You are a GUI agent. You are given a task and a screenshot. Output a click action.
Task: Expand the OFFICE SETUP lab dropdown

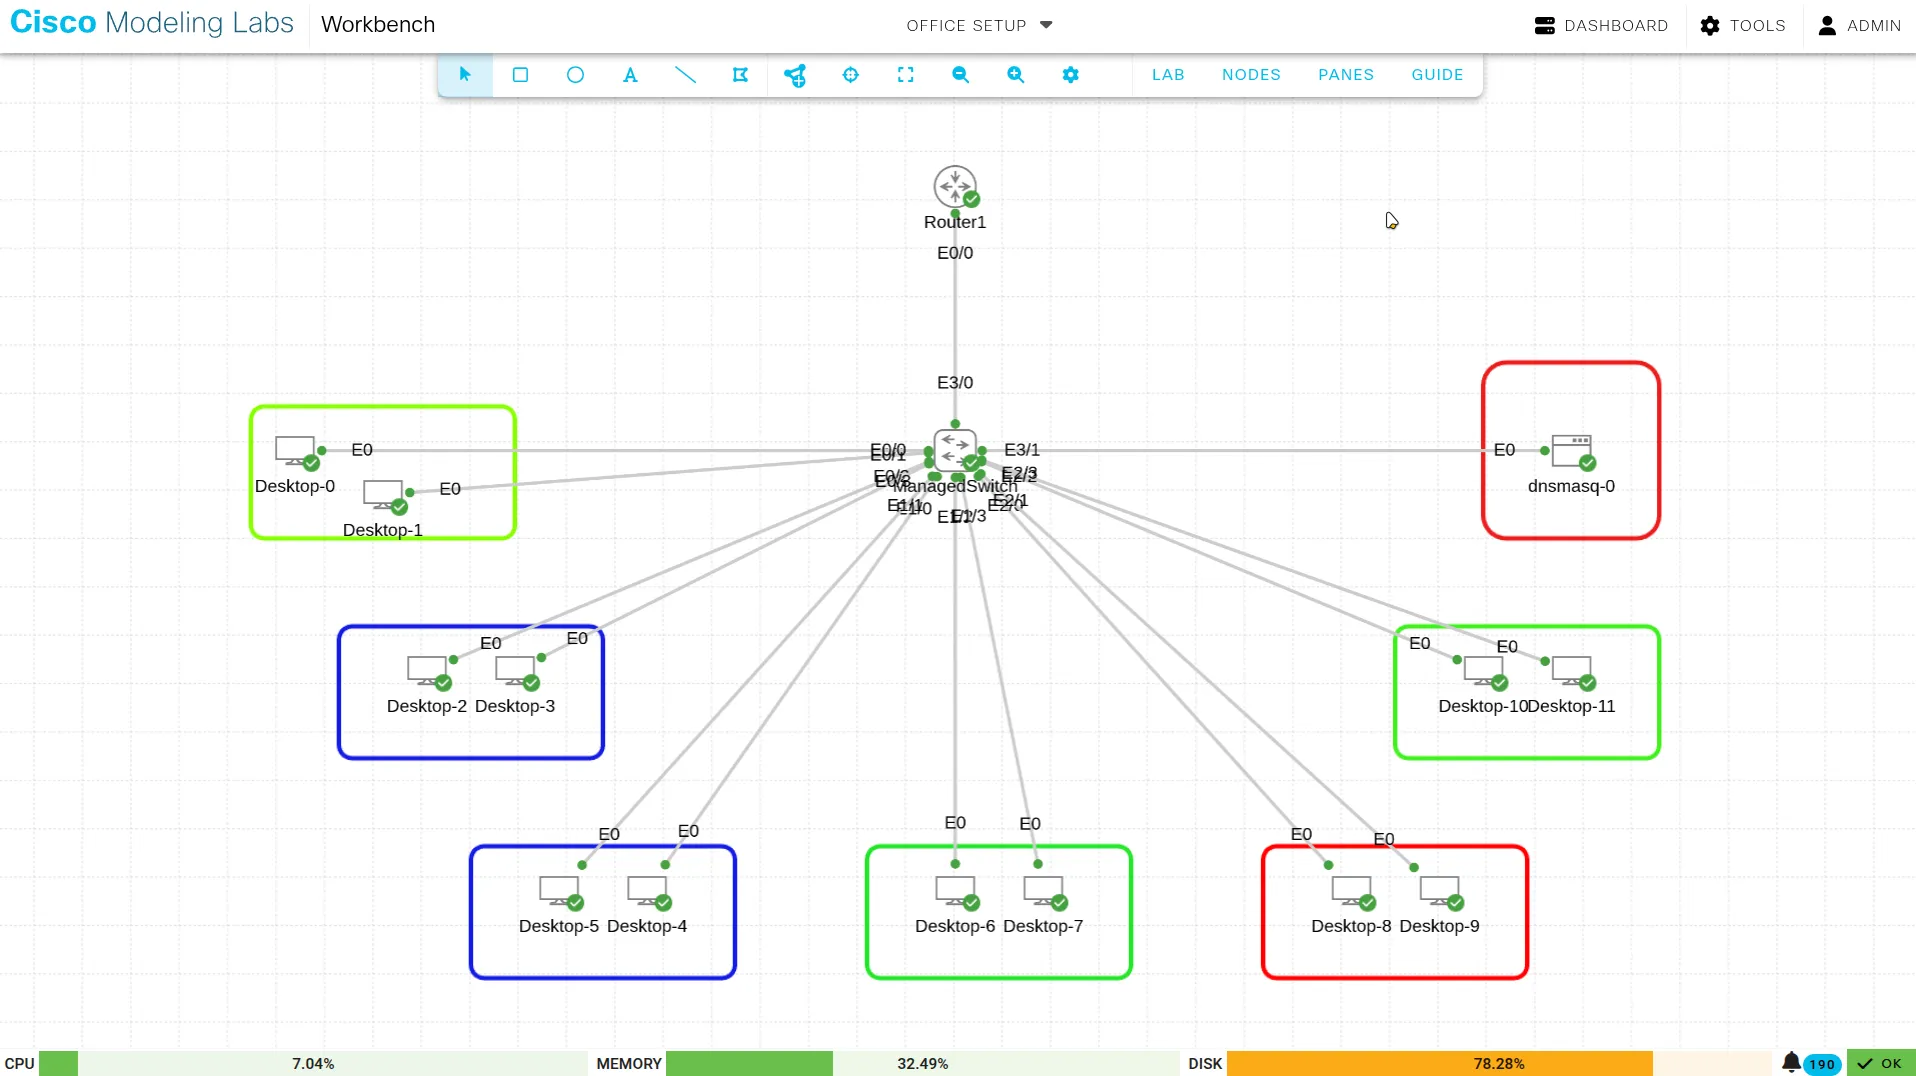979,25
